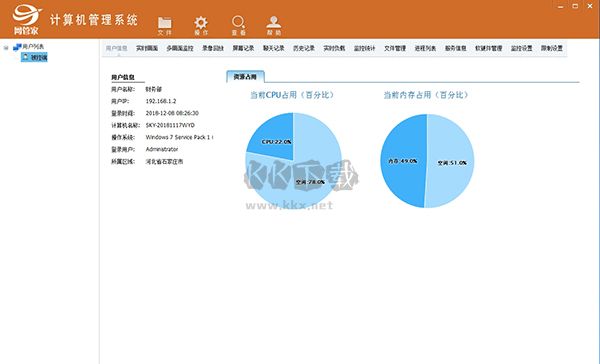Screen dimensions: 600x364
Task: Open the 文件 folder icon in header
Action: click(x=165, y=23)
